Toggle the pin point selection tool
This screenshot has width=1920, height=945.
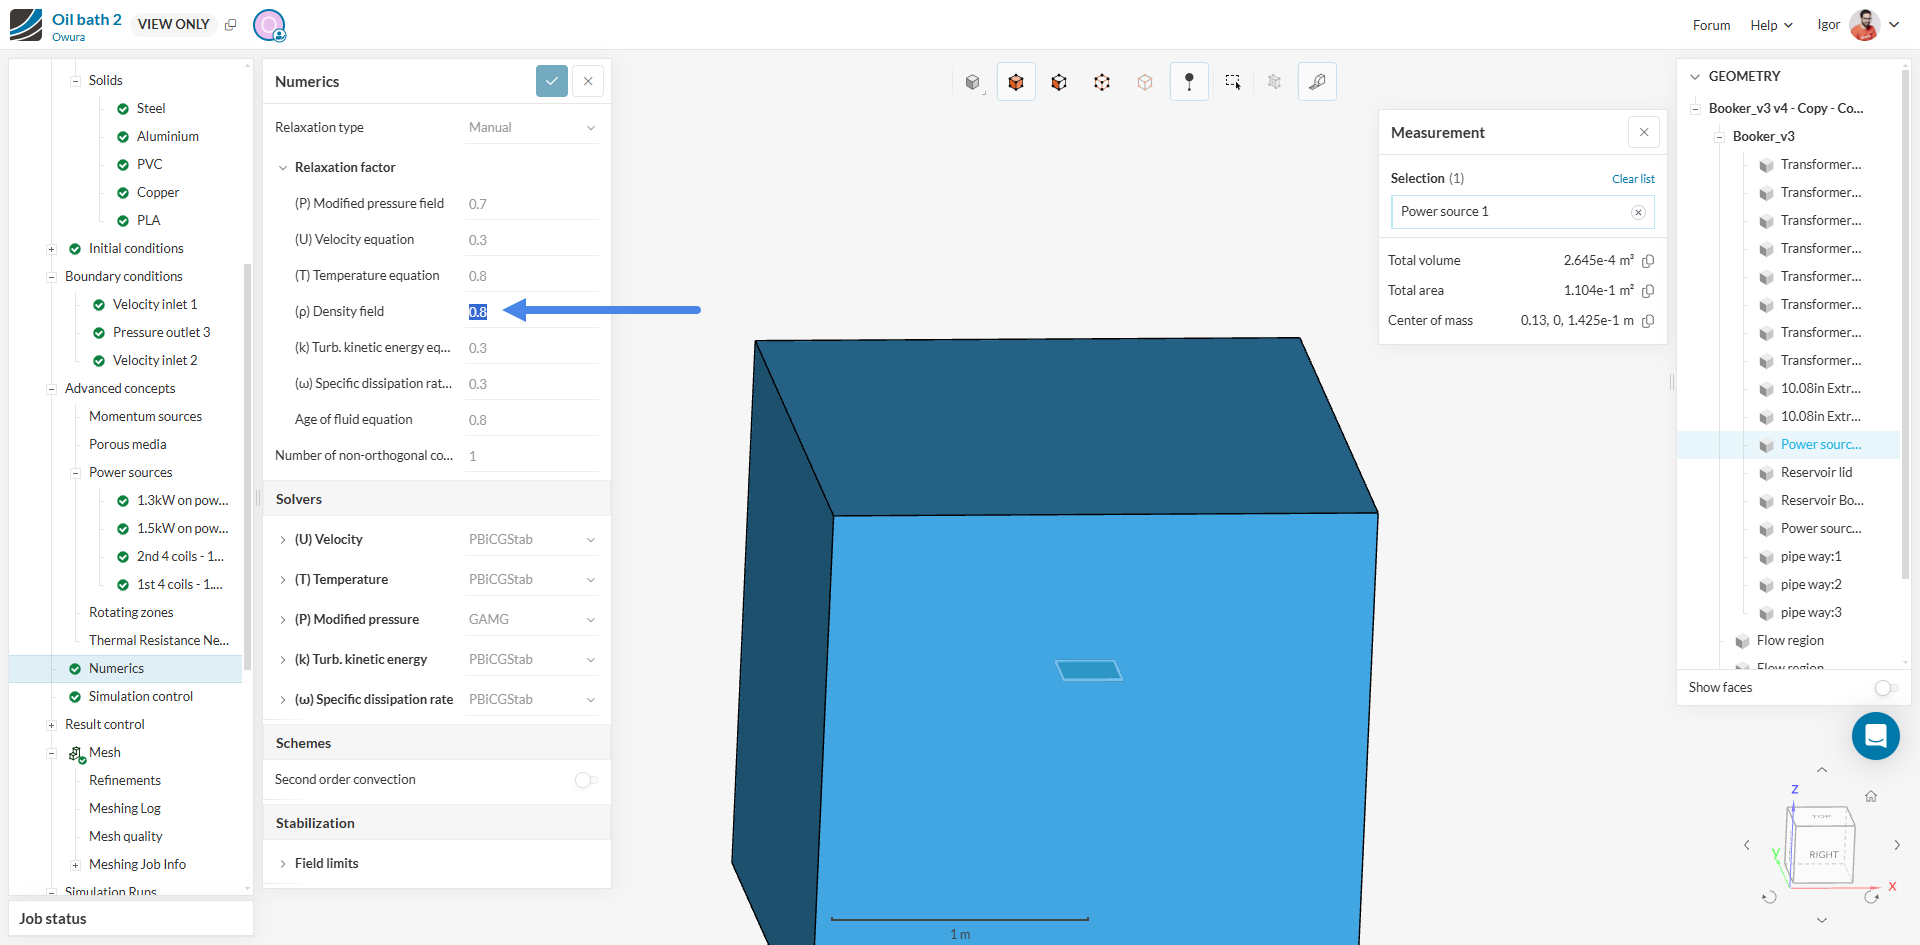point(1189,82)
